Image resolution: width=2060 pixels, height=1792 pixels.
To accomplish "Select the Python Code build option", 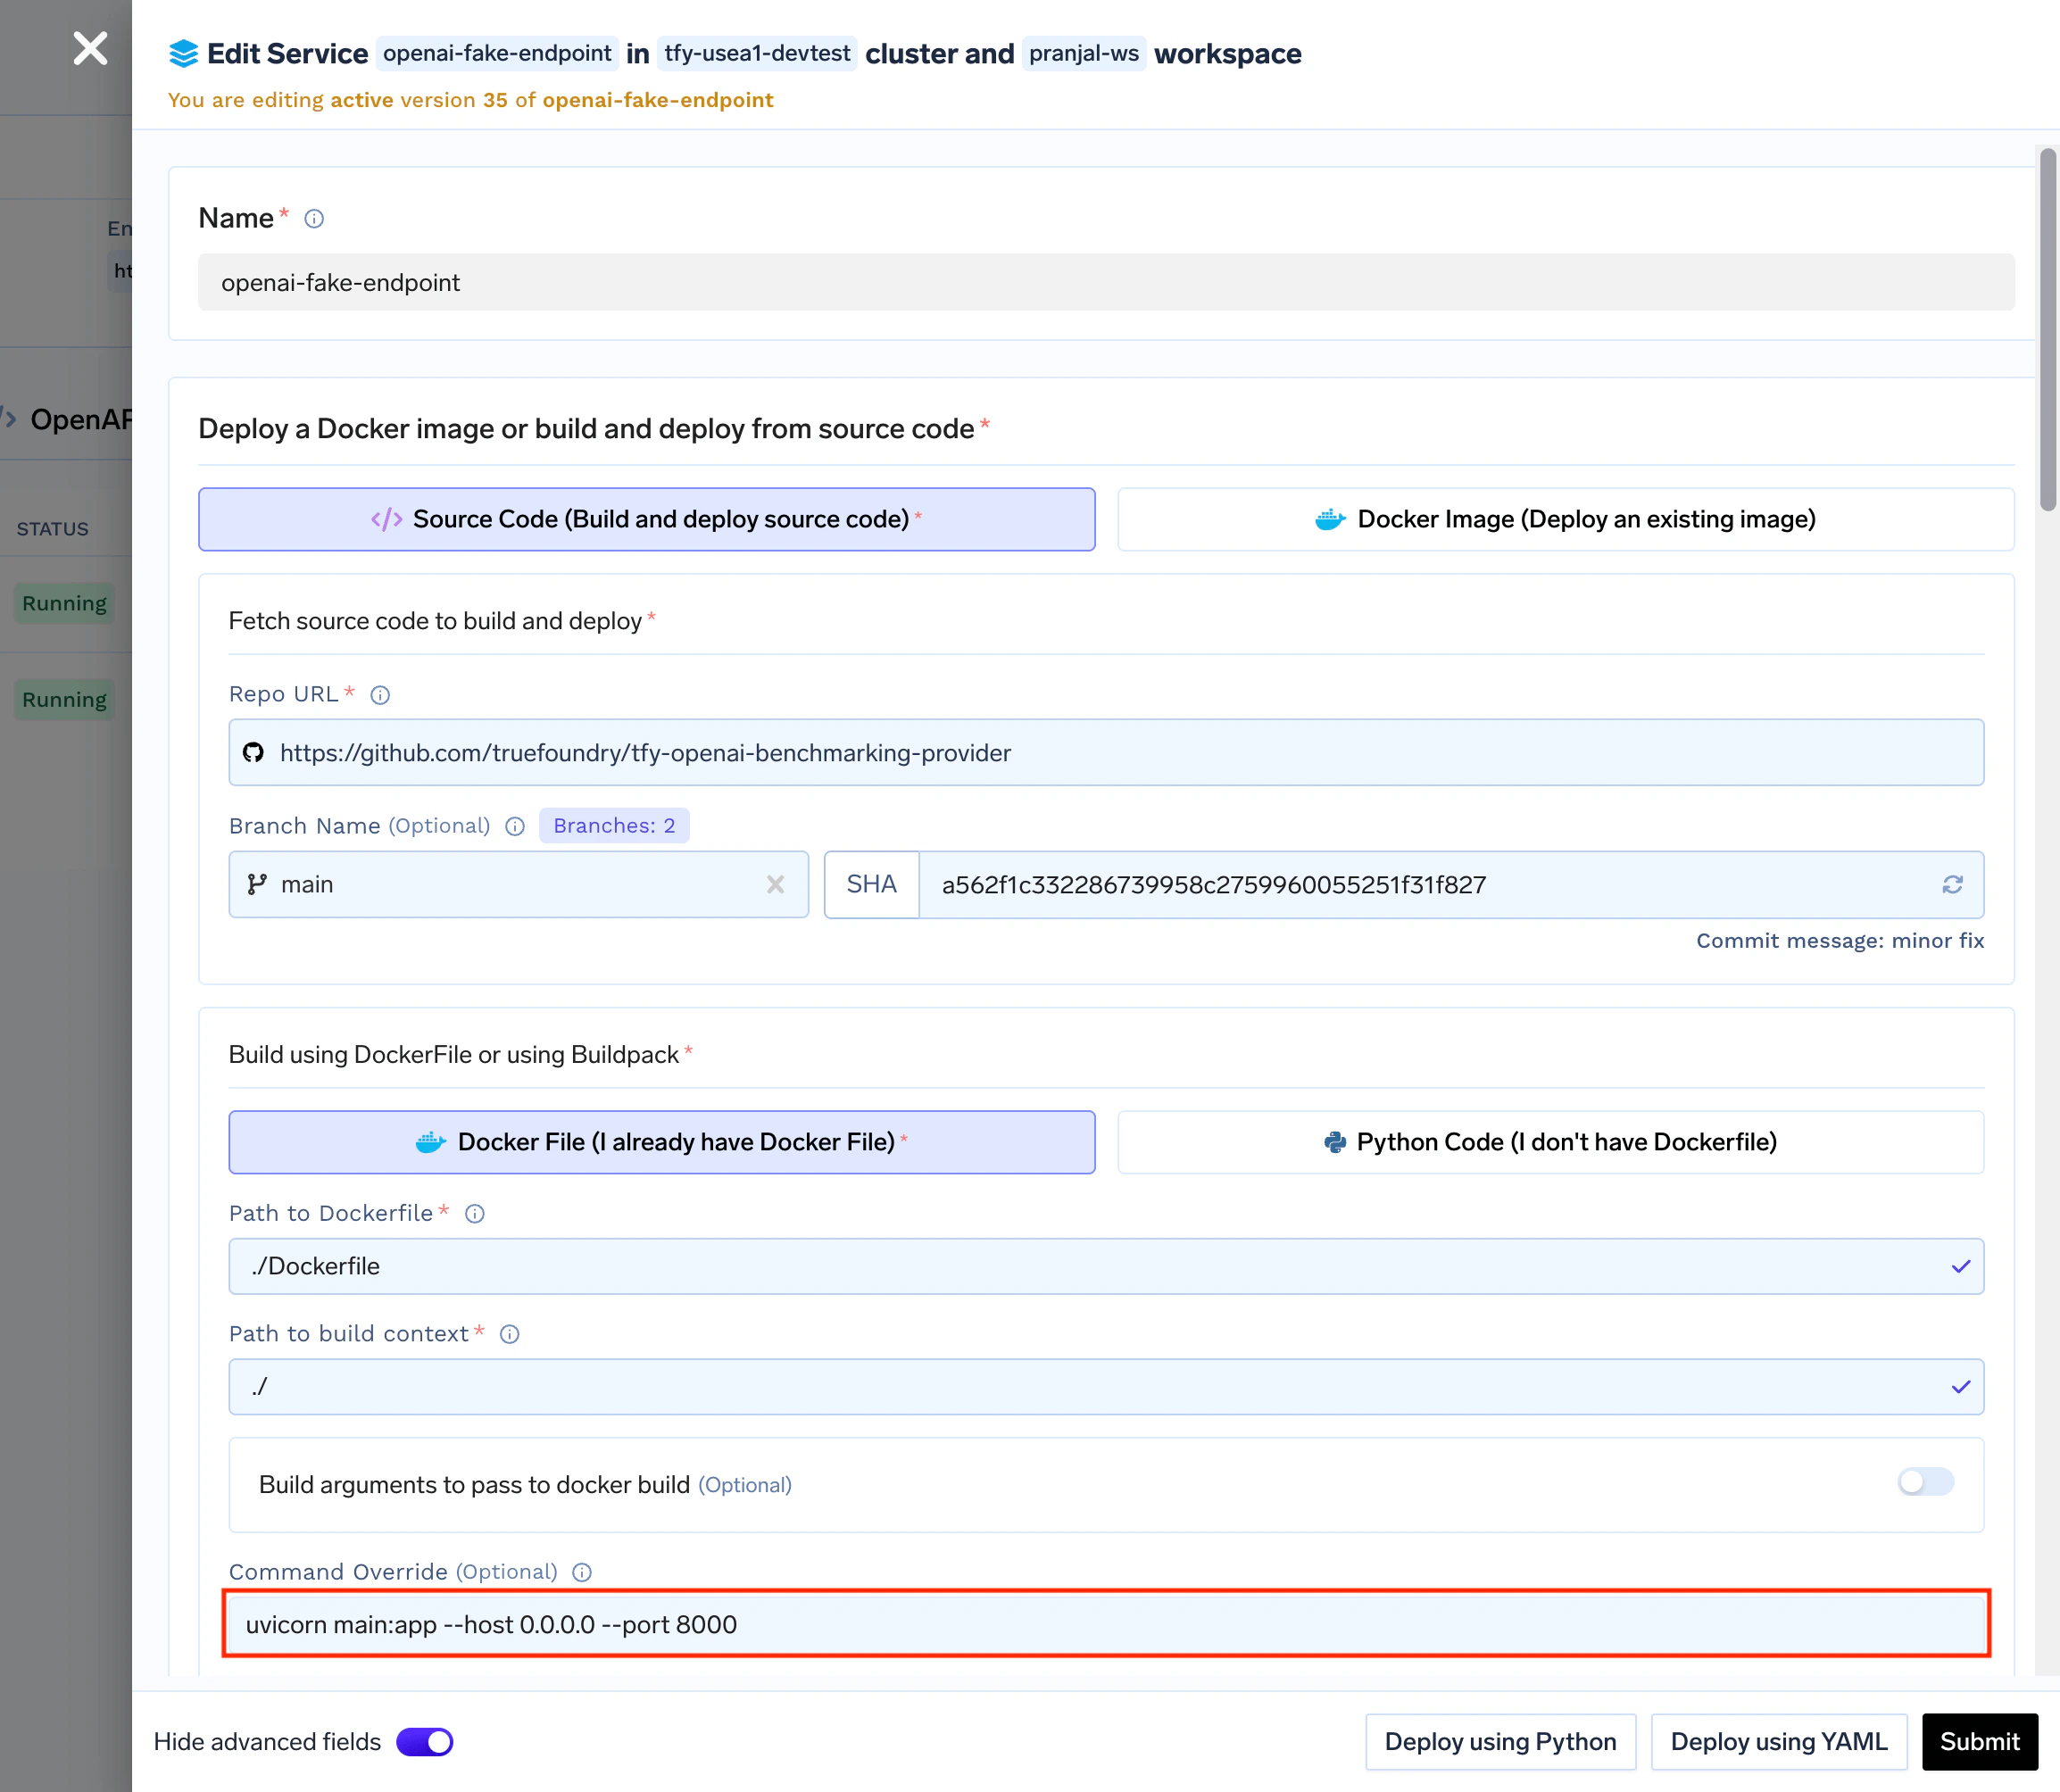I will coord(1550,1142).
